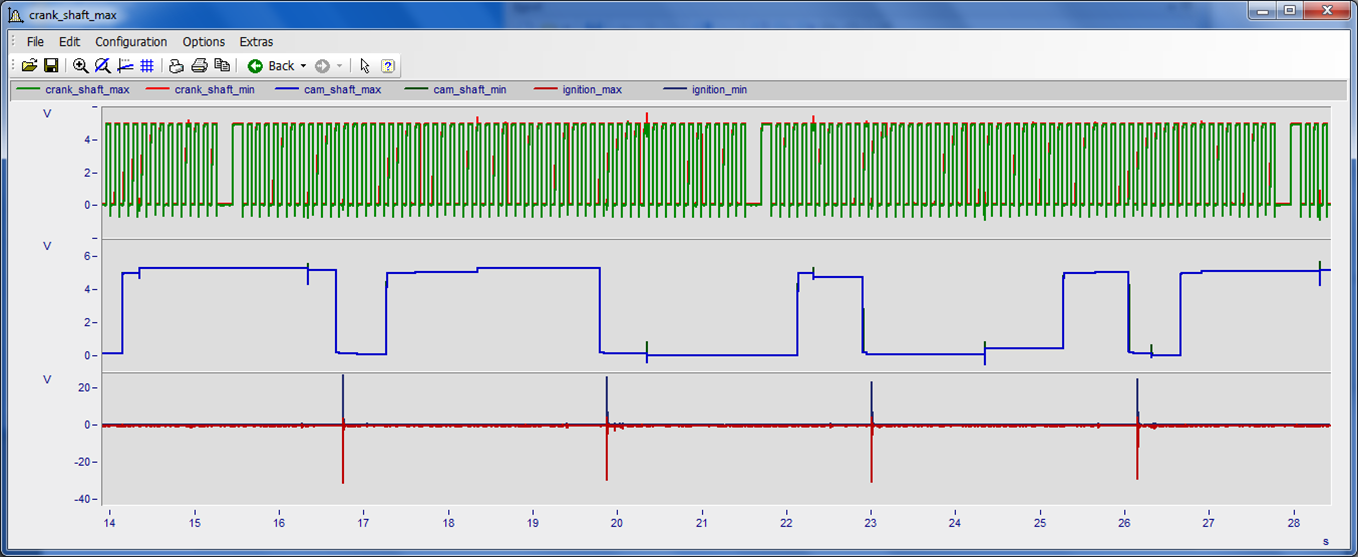Click the print preview icon
1358x557 pixels.
coord(176,66)
